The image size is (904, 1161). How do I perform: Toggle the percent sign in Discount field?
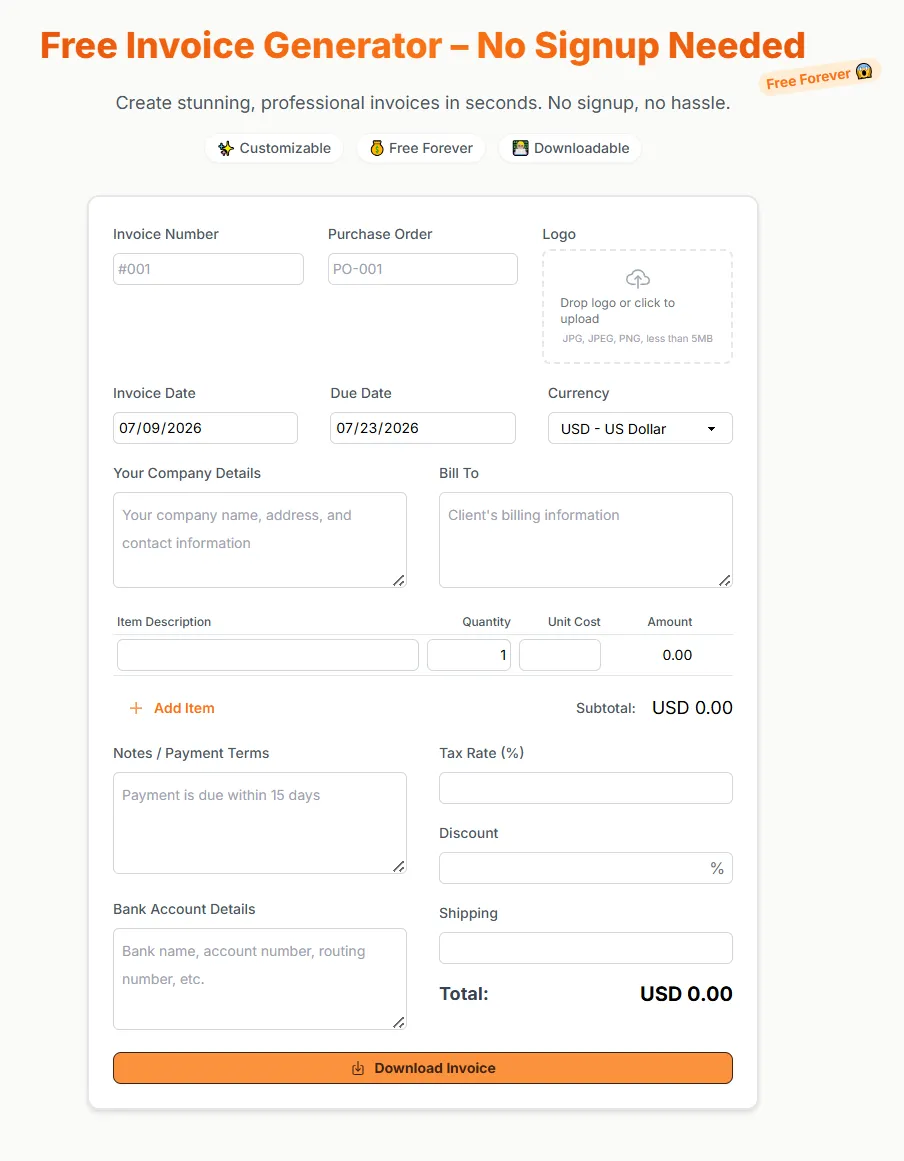(x=717, y=868)
